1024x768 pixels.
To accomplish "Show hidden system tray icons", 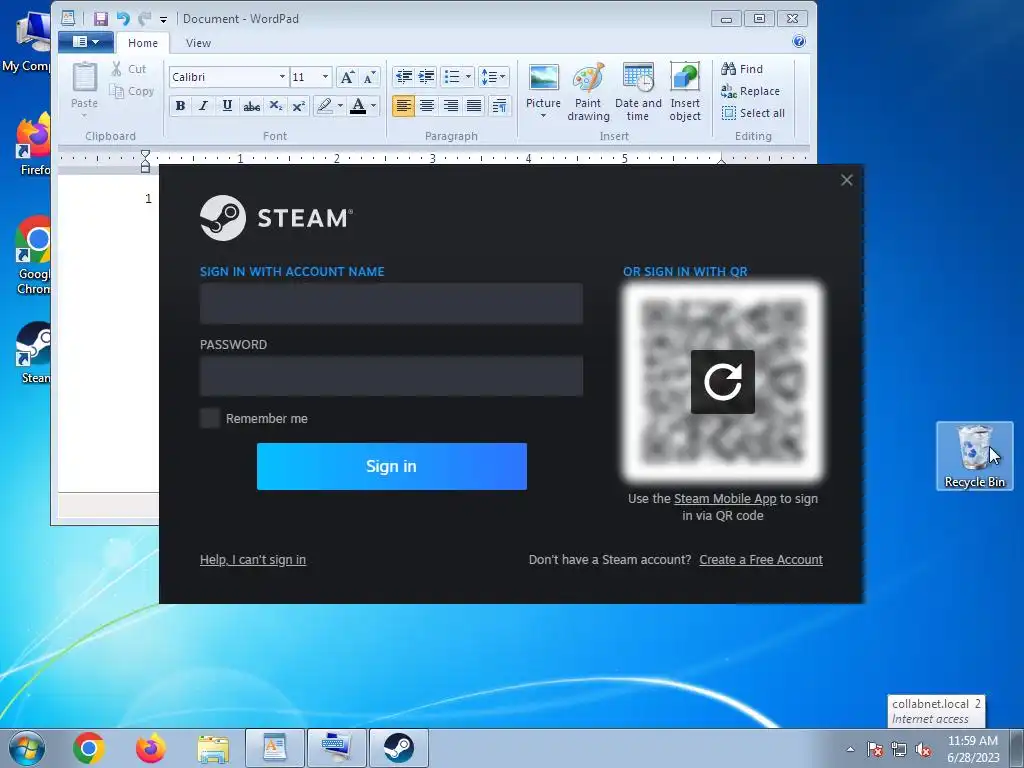I will [x=850, y=749].
